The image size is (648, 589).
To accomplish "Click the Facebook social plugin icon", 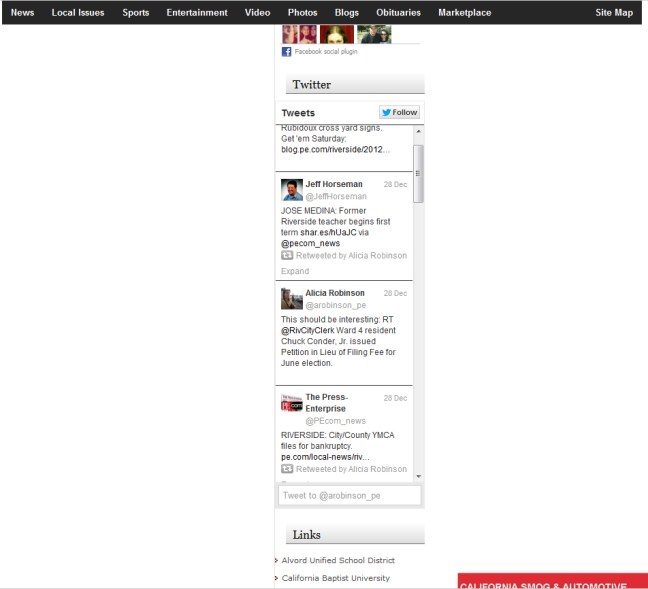I will (286, 52).
